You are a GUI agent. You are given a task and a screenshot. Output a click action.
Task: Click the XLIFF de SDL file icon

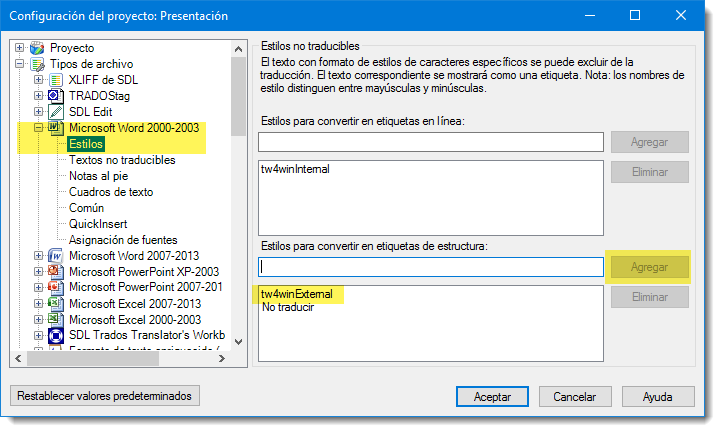tap(56, 80)
